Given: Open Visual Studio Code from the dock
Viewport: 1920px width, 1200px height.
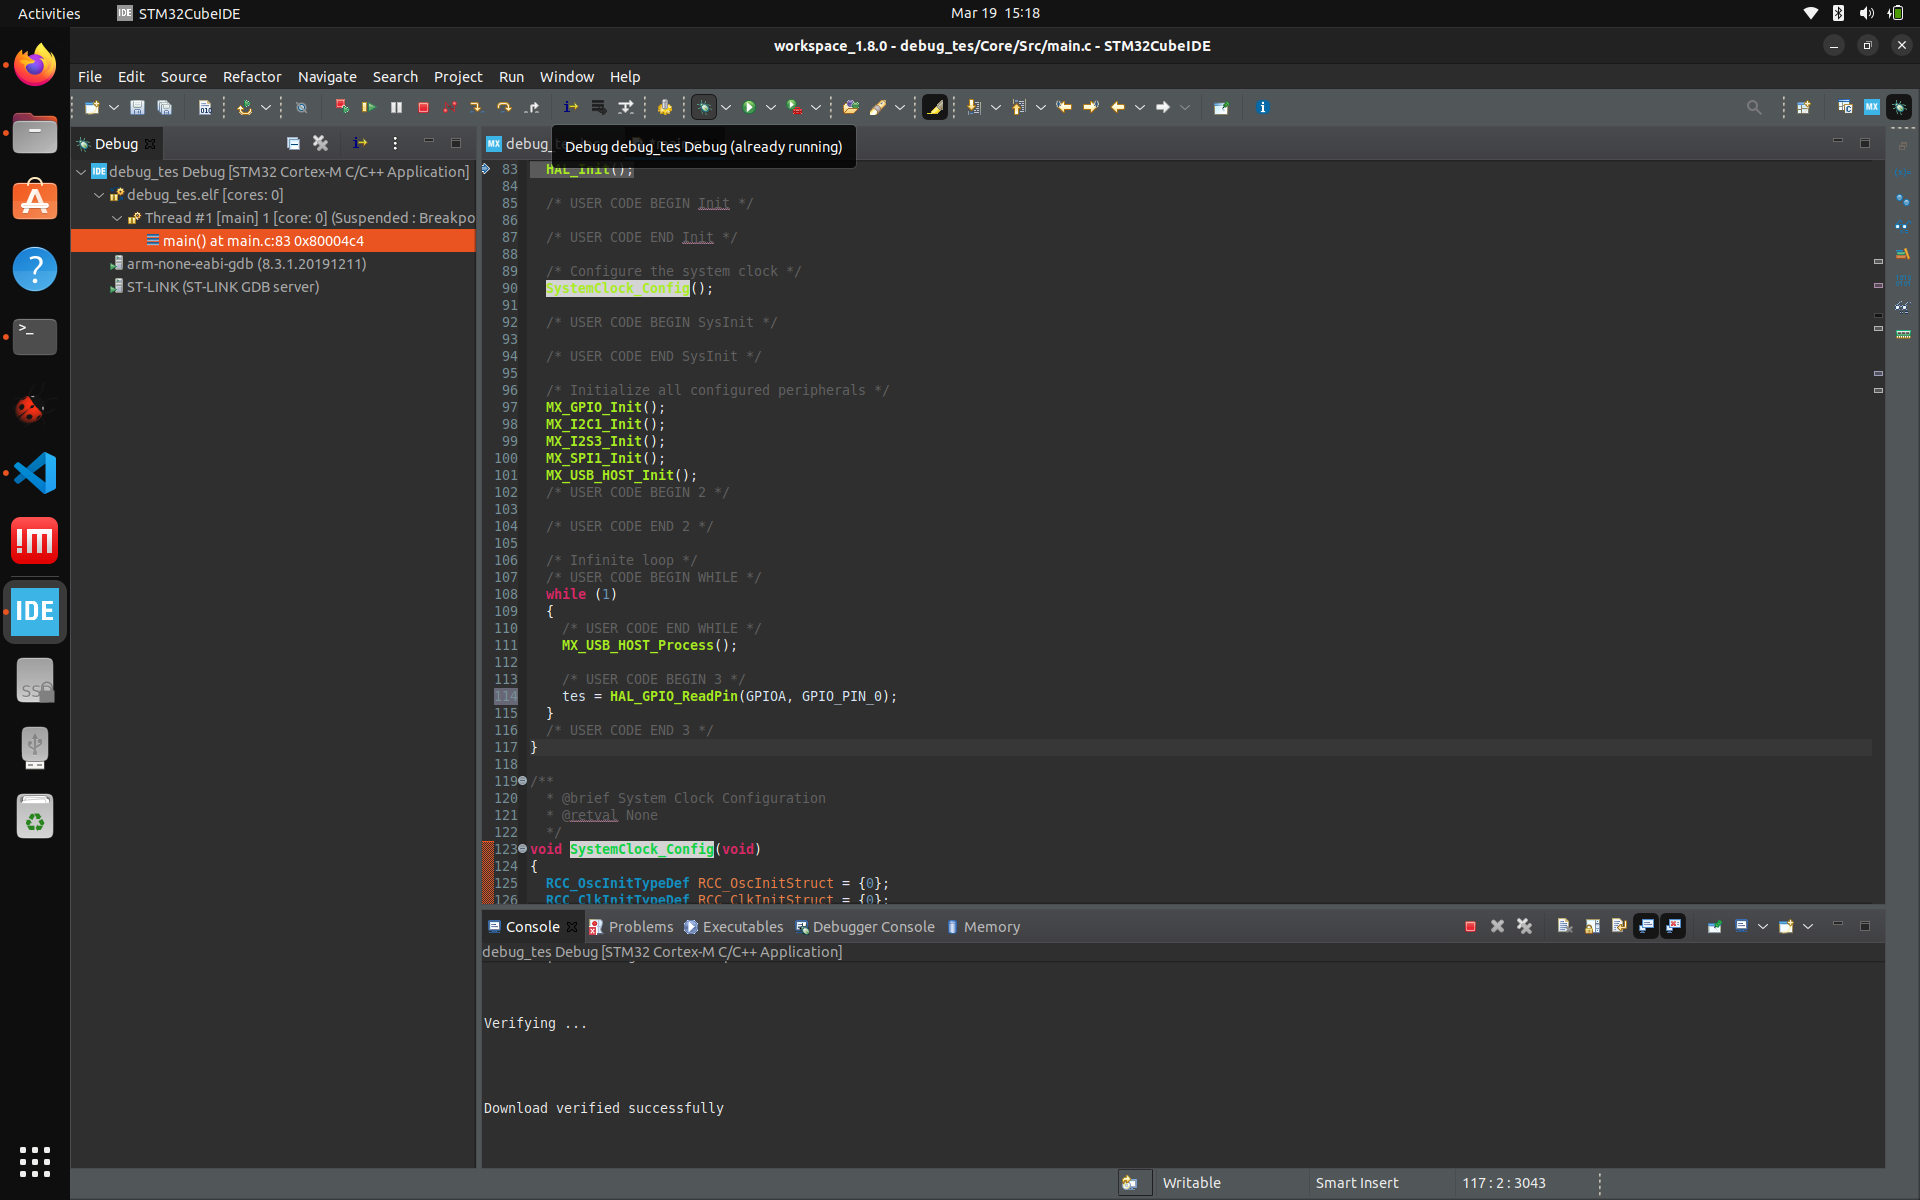Looking at the screenshot, I should [35, 473].
